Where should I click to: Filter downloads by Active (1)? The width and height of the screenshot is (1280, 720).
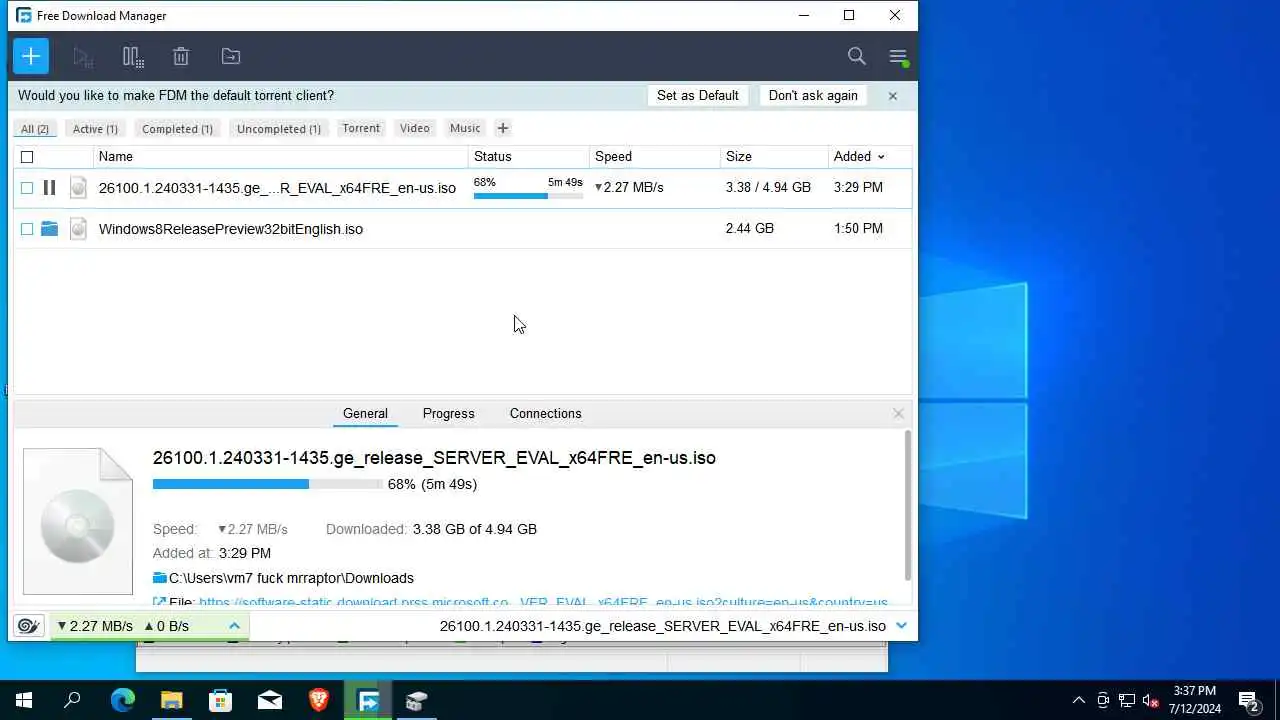click(95, 129)
